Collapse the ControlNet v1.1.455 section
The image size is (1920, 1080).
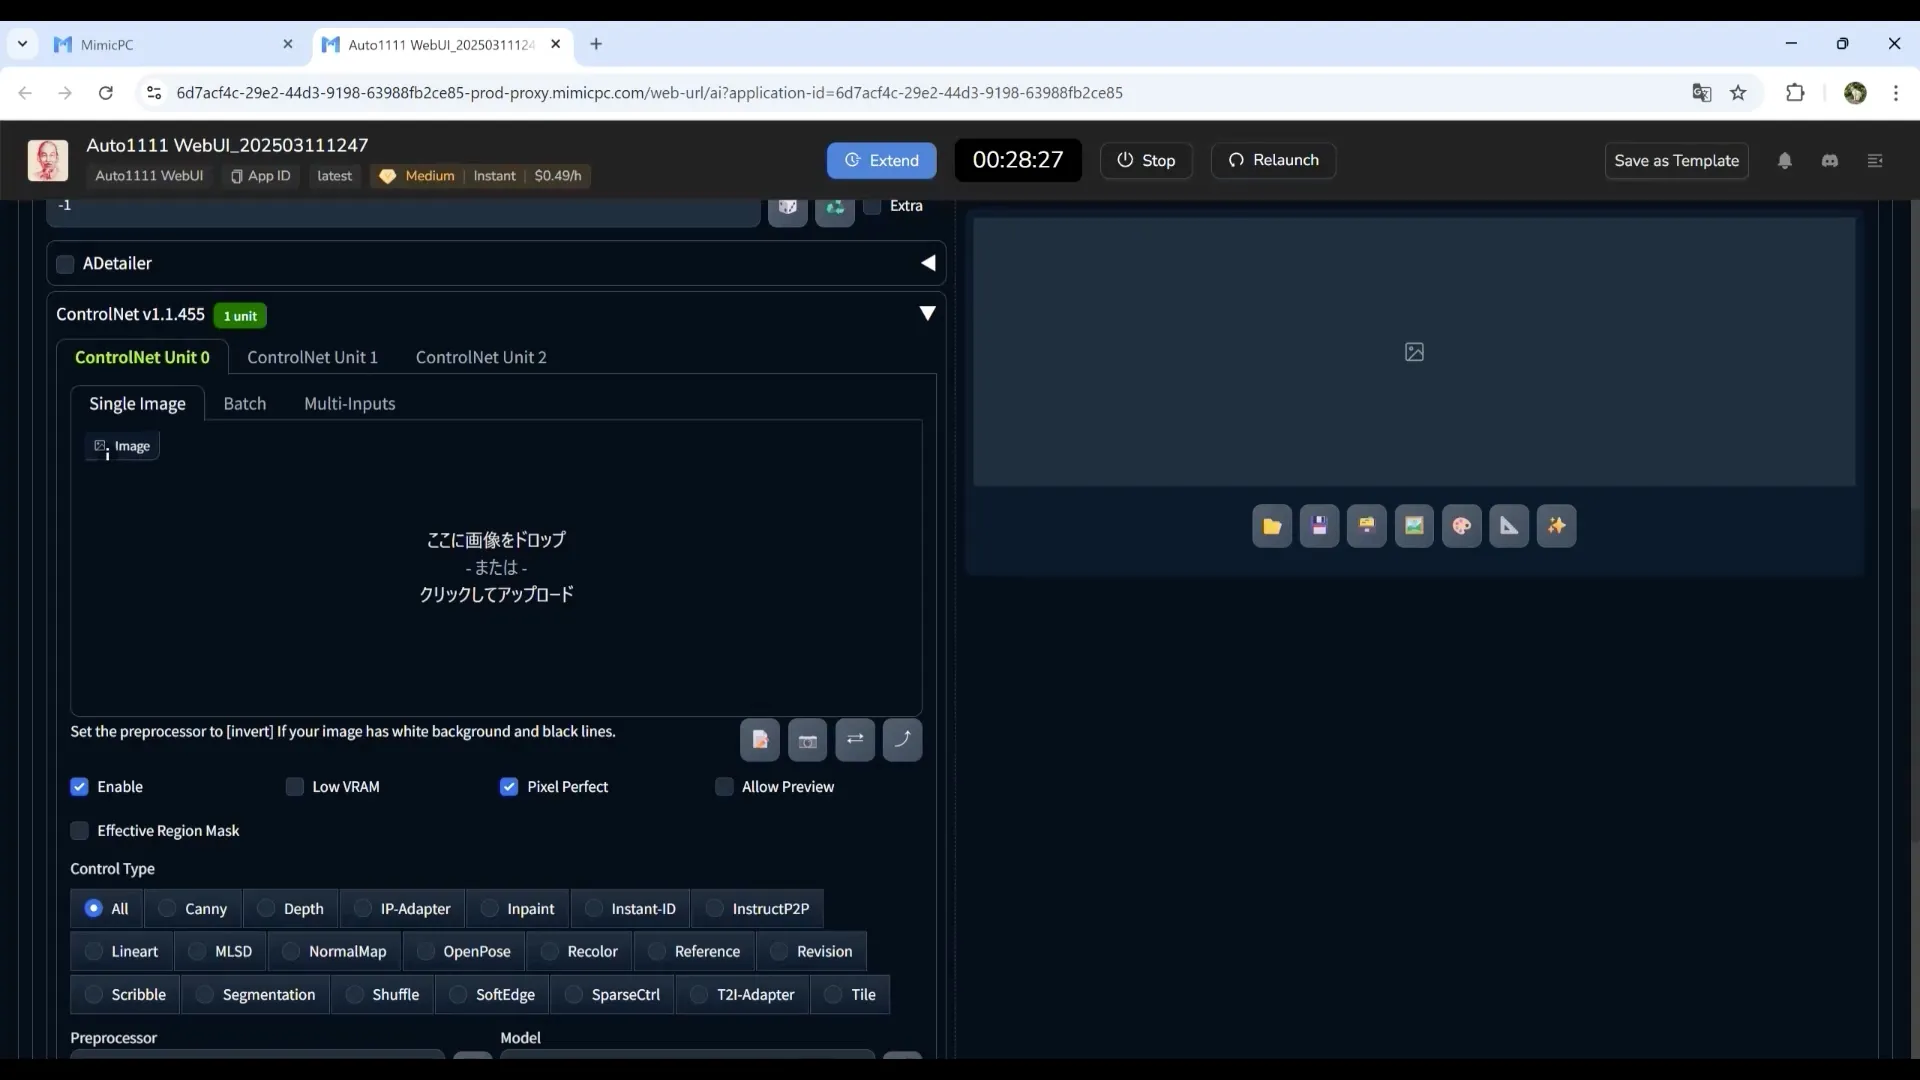(927, 314)
